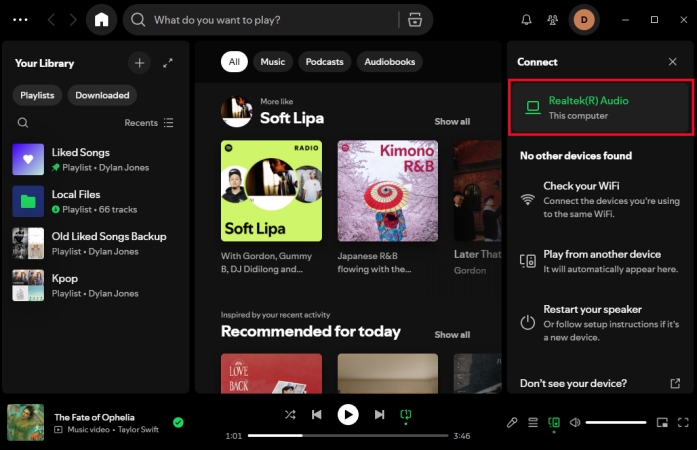
Task: Select the All filter tab
Action: (x=234, y=62)
